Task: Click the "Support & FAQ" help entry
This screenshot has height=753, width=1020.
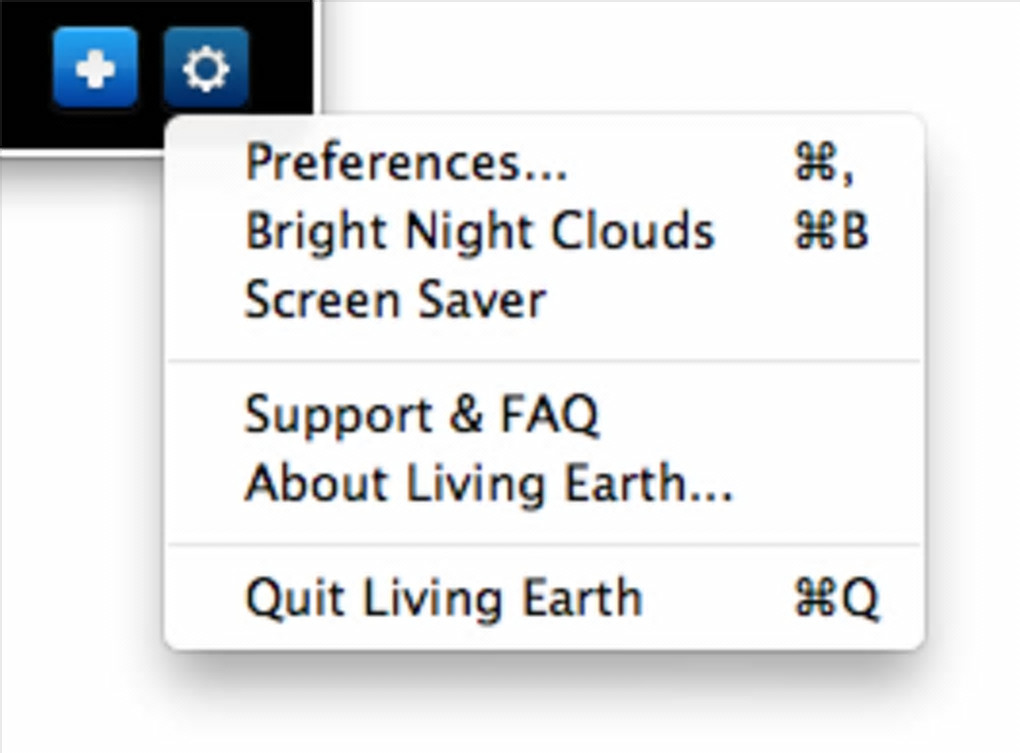Action: pyautogui.click(x=422, y=414)
